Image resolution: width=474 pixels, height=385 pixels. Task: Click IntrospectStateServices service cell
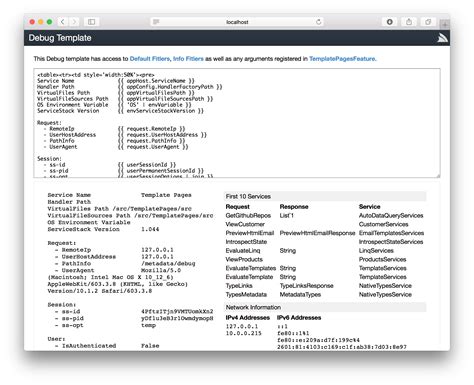pos(391,242)
